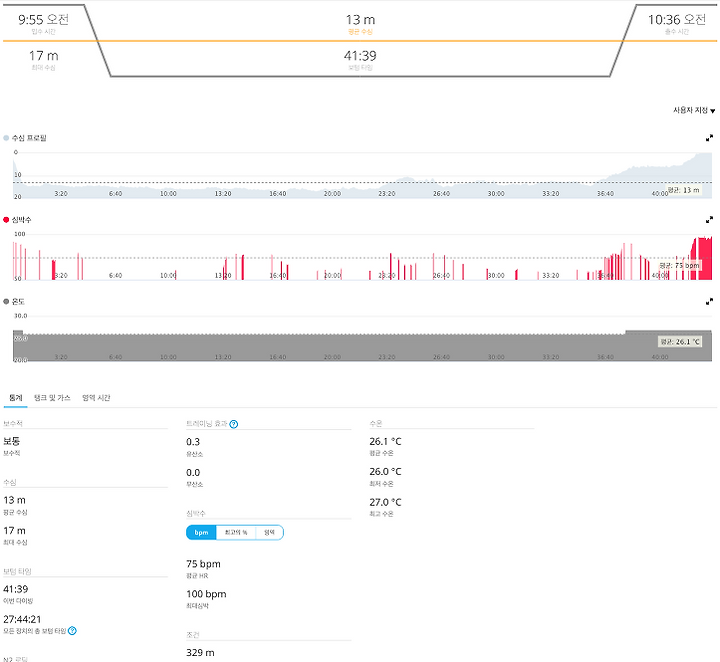Click the 10:36 오전 exit time
720x662 pixels.
tap(677, 20)
